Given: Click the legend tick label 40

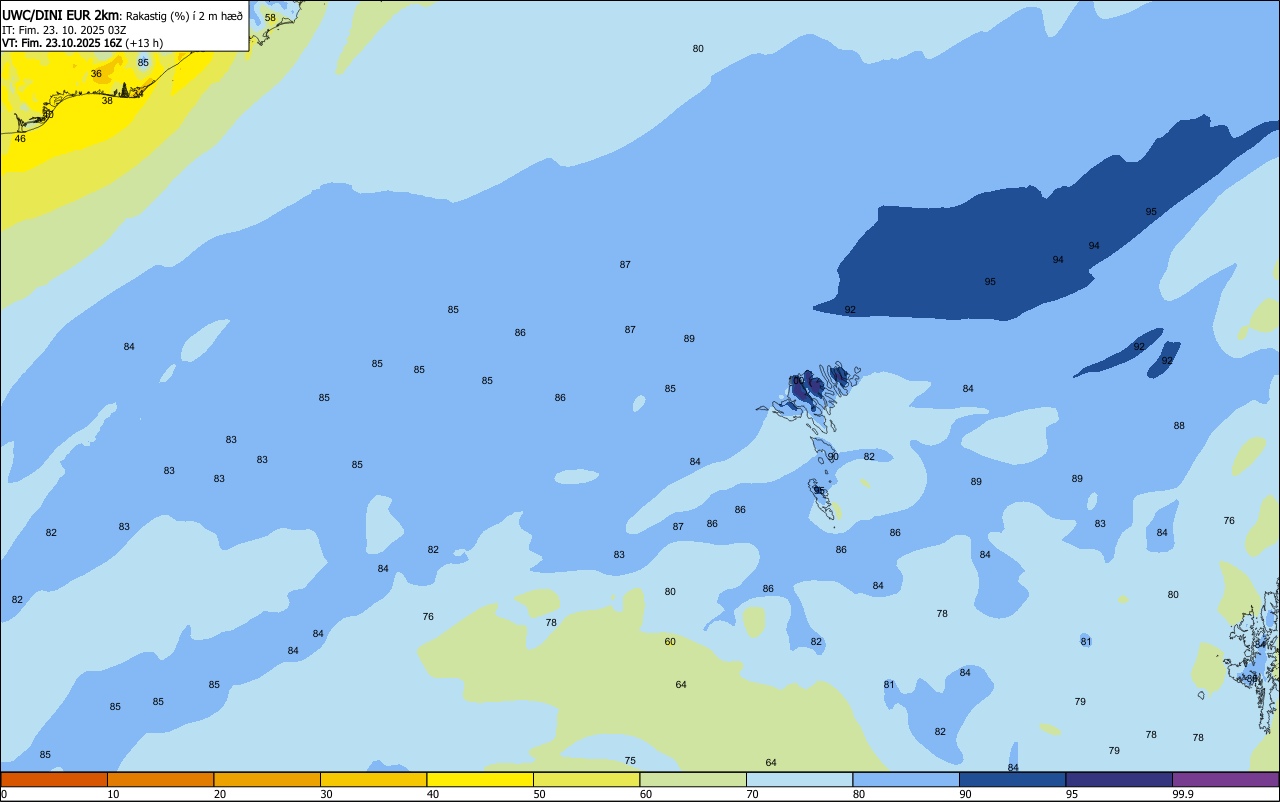Looking at the screenshot, I should coord(433,794).
